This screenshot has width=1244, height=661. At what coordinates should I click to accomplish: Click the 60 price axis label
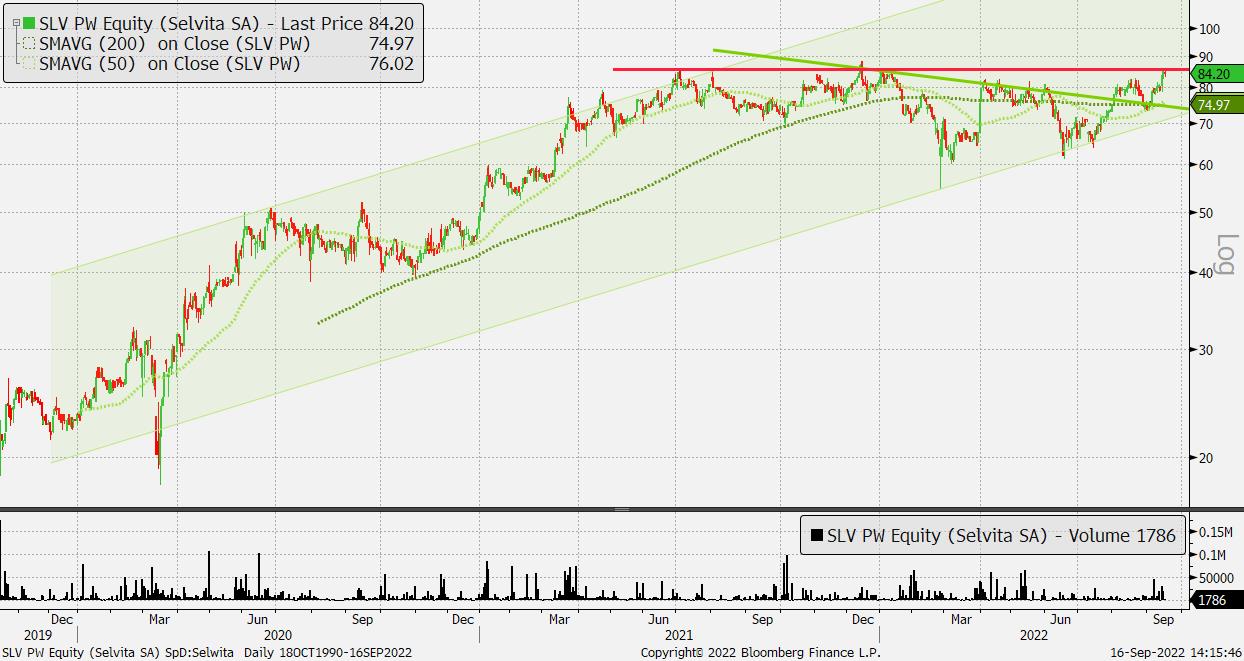tap(1205, 165)
